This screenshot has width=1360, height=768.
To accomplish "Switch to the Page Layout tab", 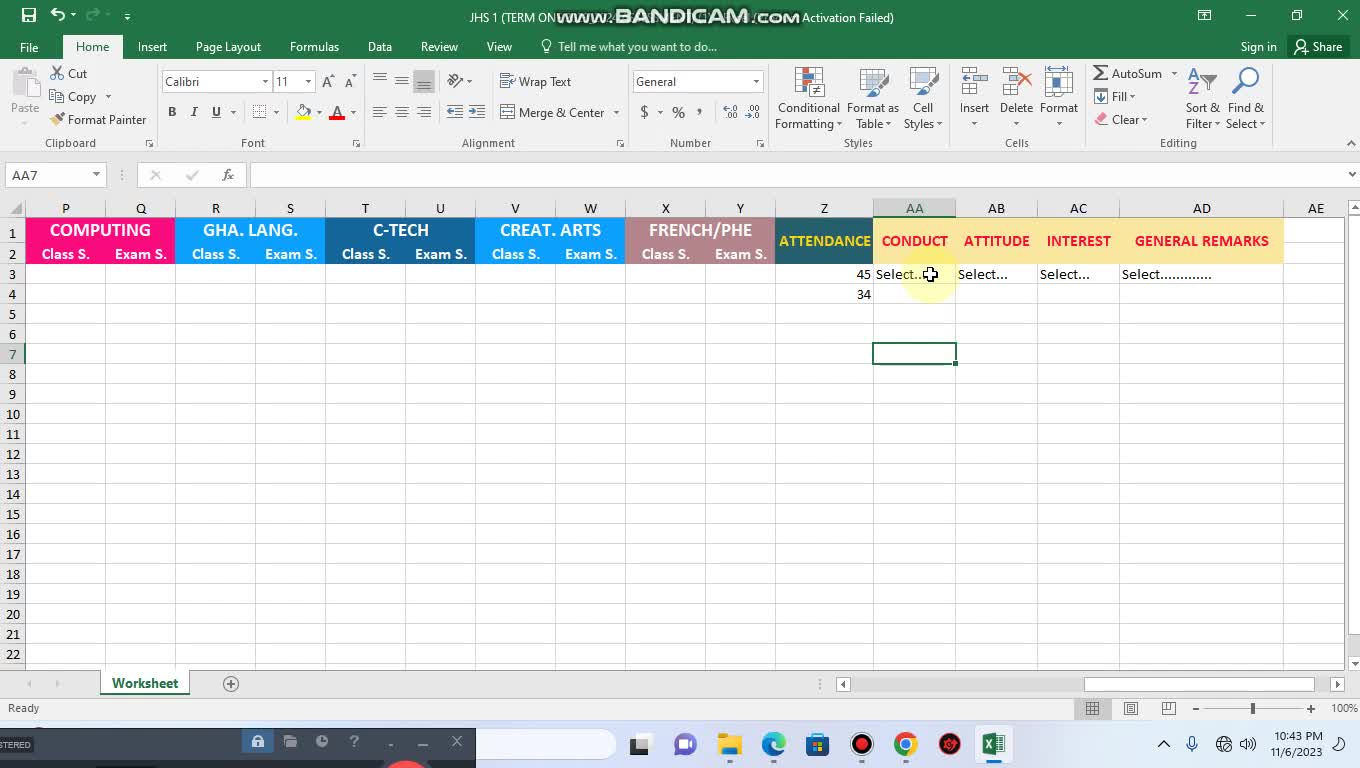I will [228, 47].
